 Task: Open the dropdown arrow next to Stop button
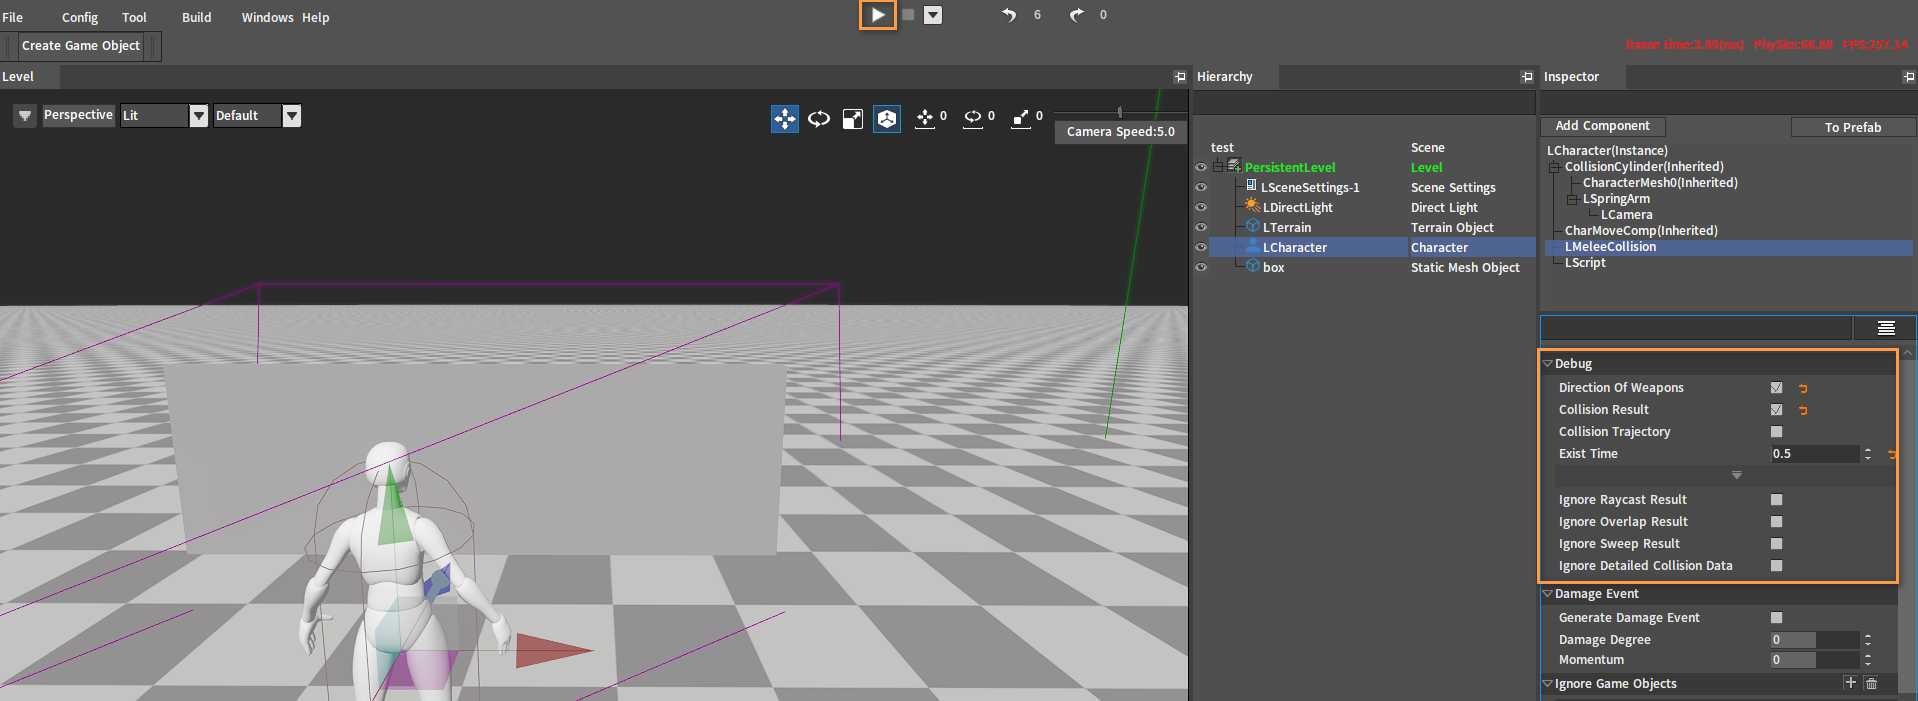(x=932, y=15)
